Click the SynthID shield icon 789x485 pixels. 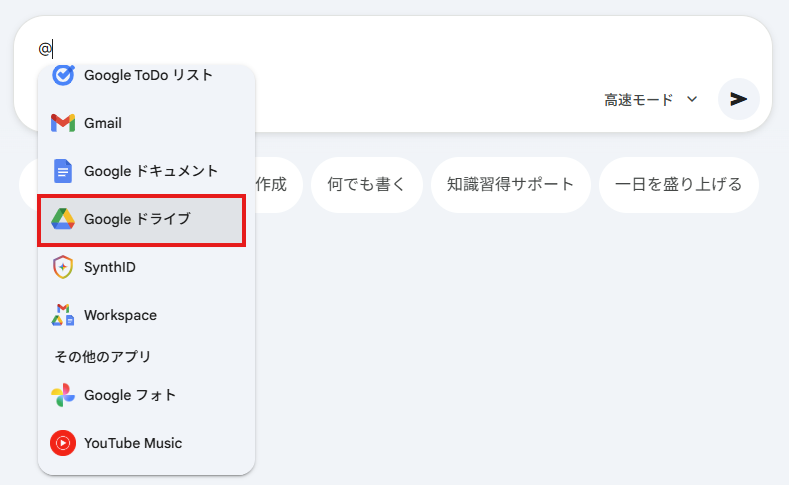63,267
